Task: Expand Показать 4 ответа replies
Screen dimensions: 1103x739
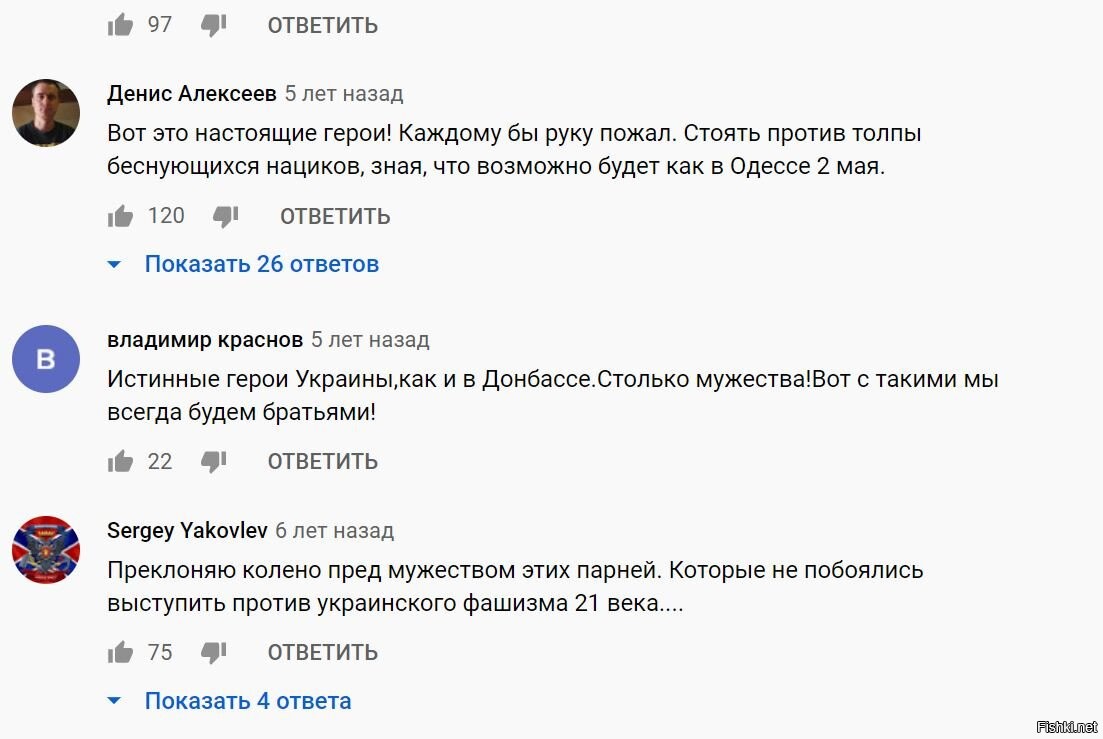Action: point(248,701)
